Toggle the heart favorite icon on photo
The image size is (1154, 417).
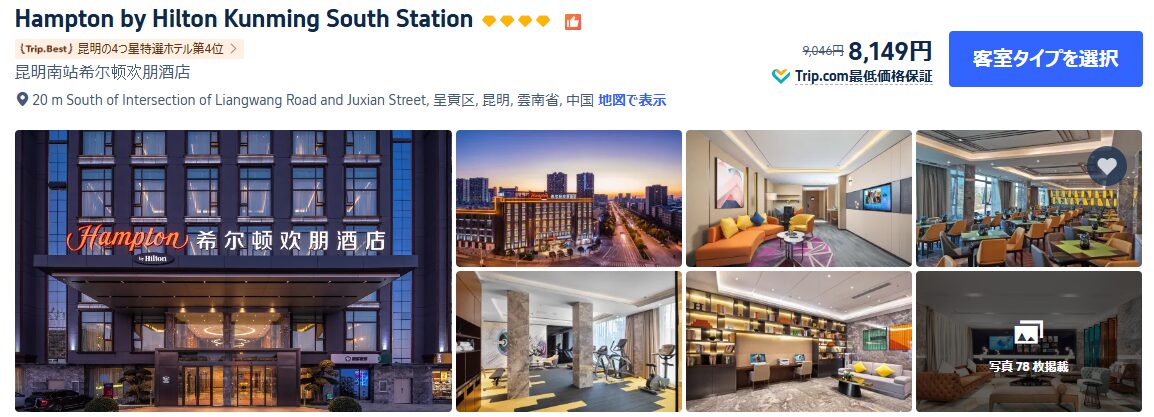tap(1106, 166)
